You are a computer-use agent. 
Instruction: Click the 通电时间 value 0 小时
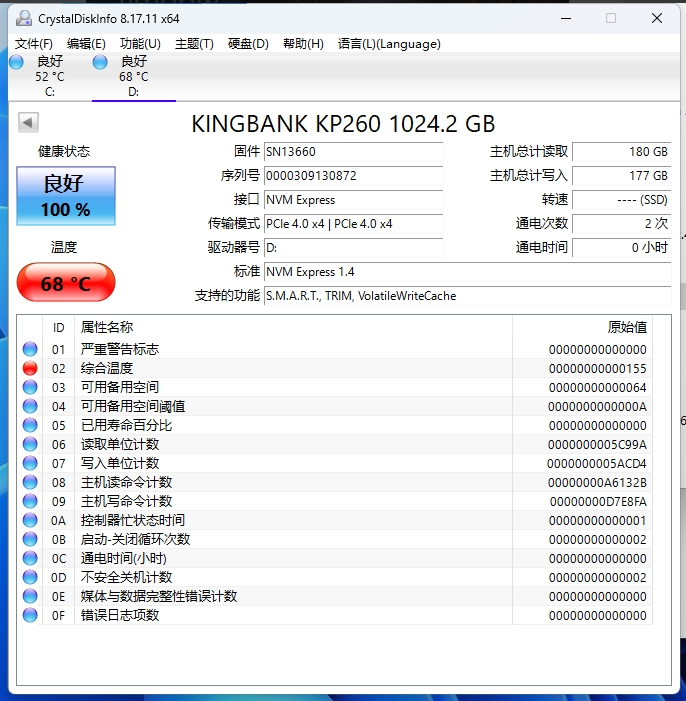coord(622,248)
